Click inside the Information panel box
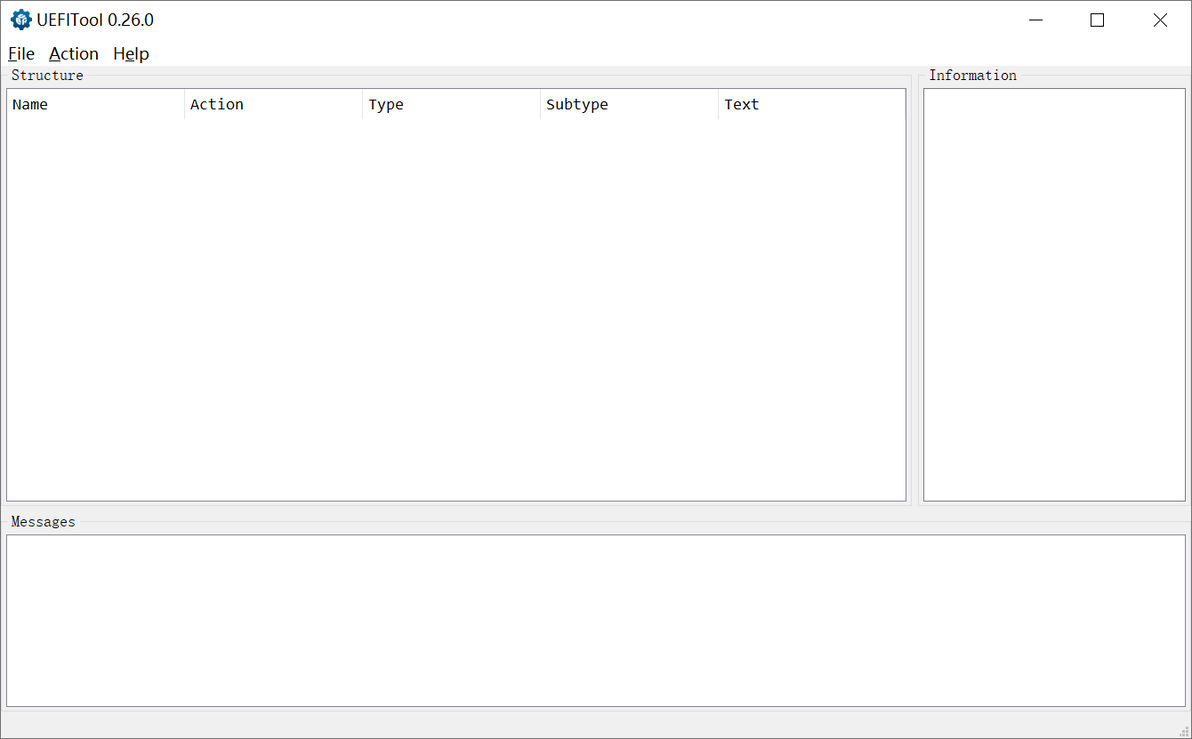This screenshot has height=739, width=1192. pyautogui.click(x=1054, y=295)
